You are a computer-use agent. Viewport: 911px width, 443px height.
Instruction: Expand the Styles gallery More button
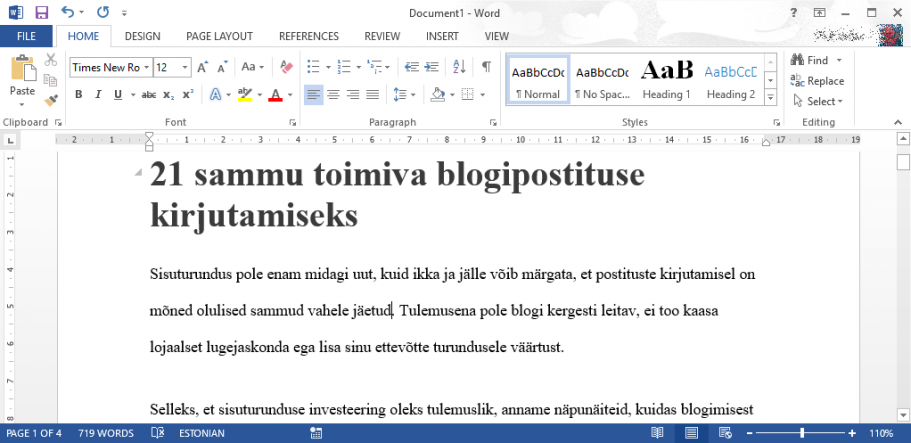tap(771, 98)
